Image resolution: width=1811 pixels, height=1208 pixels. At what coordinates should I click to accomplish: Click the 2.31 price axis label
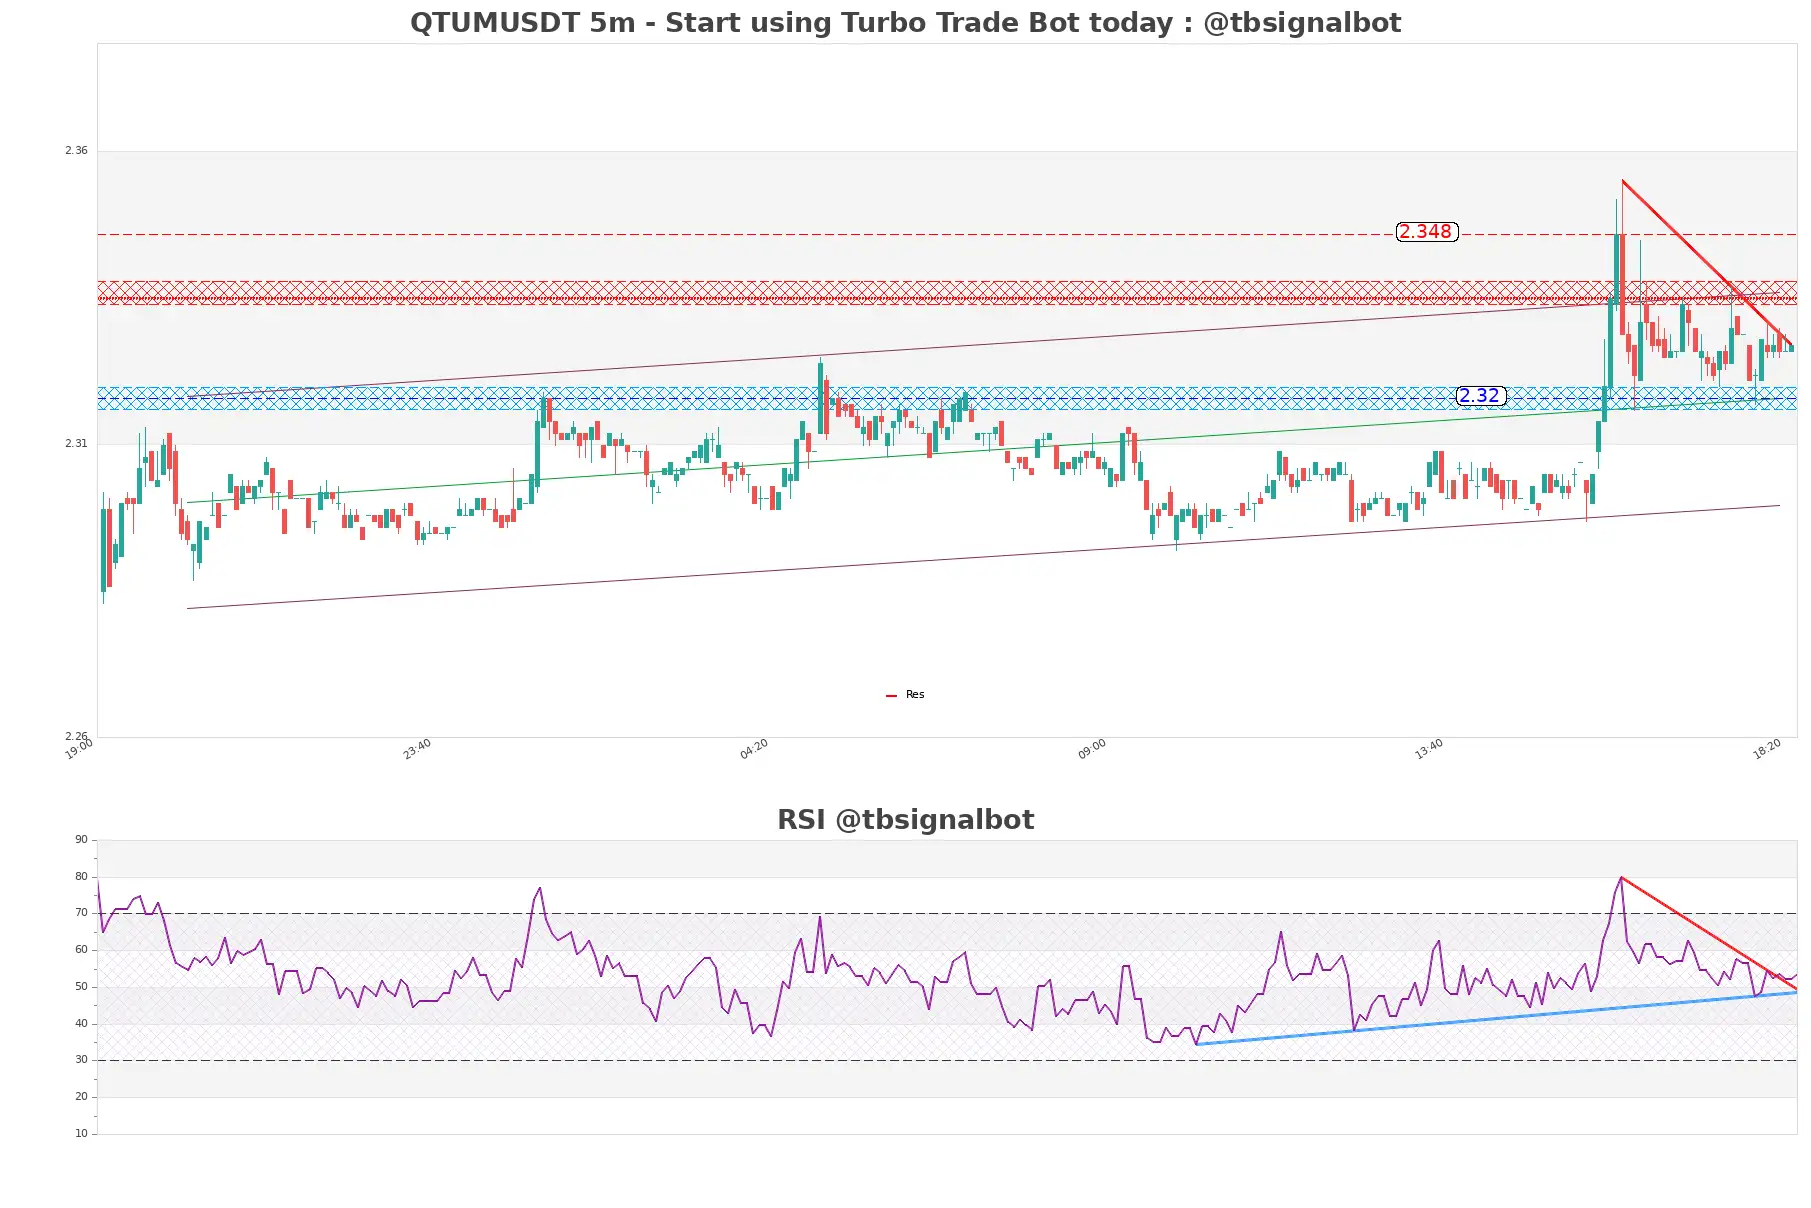coord(76,444)
